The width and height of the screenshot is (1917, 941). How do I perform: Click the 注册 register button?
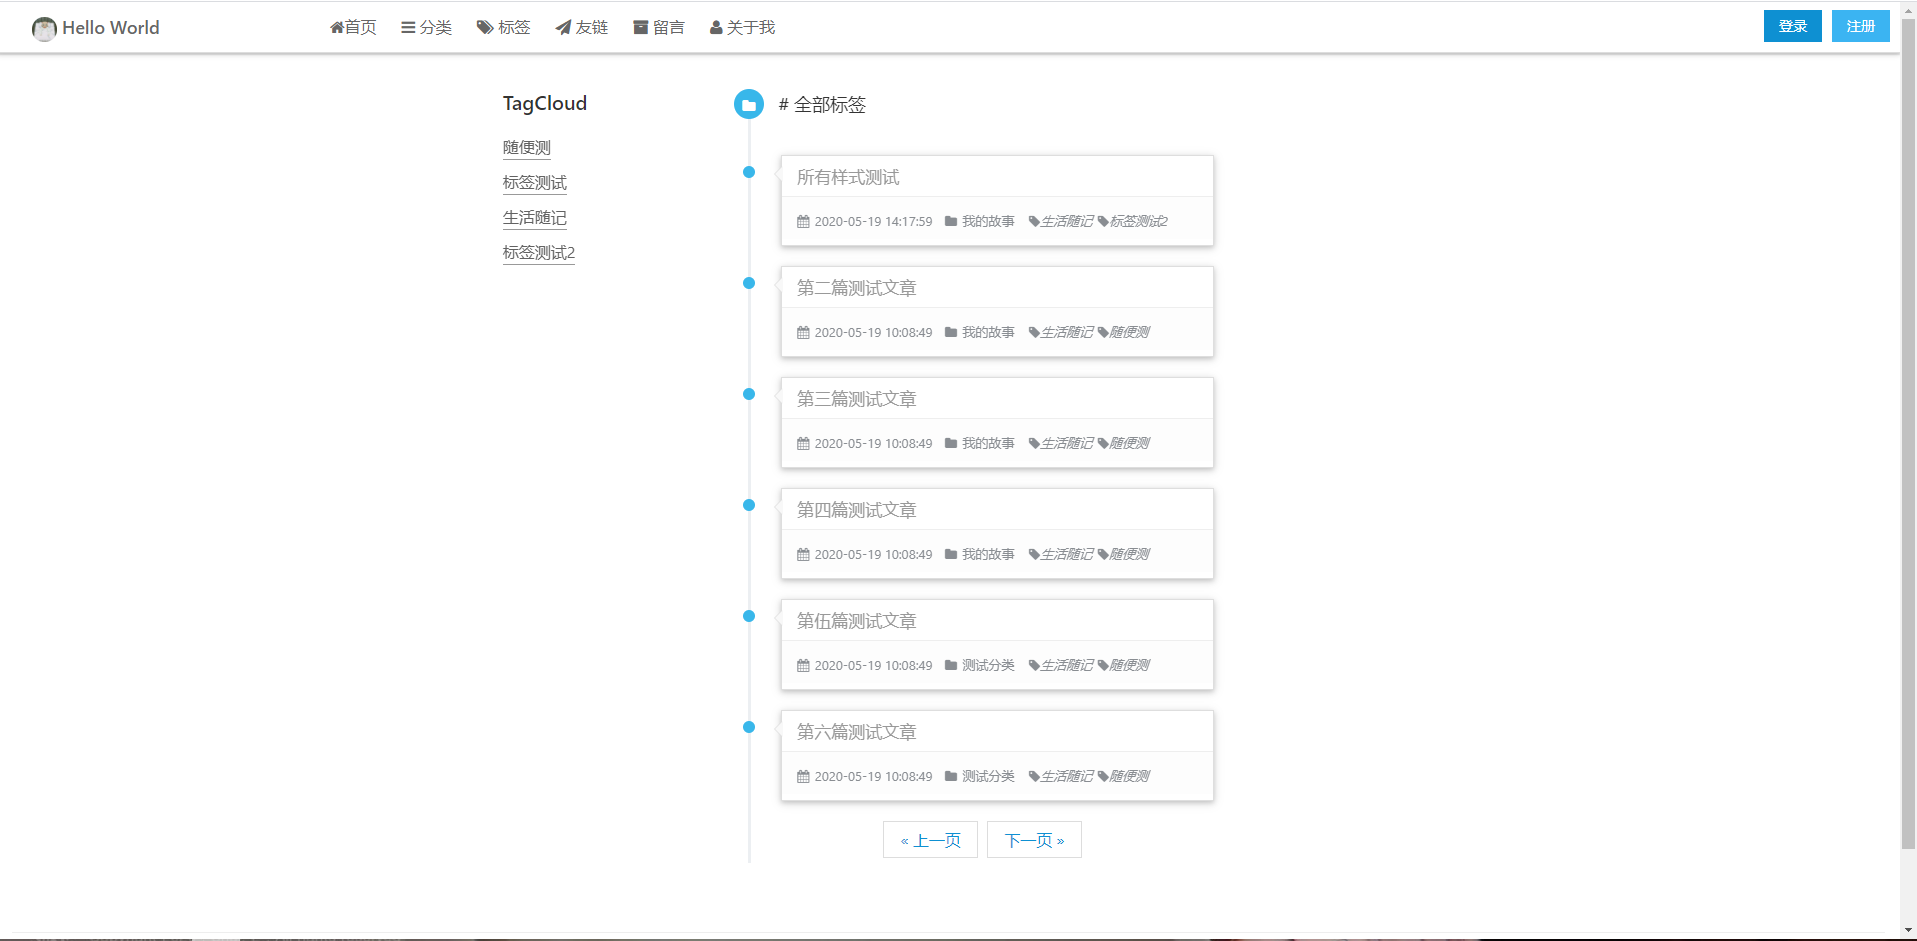(1860, 26)
